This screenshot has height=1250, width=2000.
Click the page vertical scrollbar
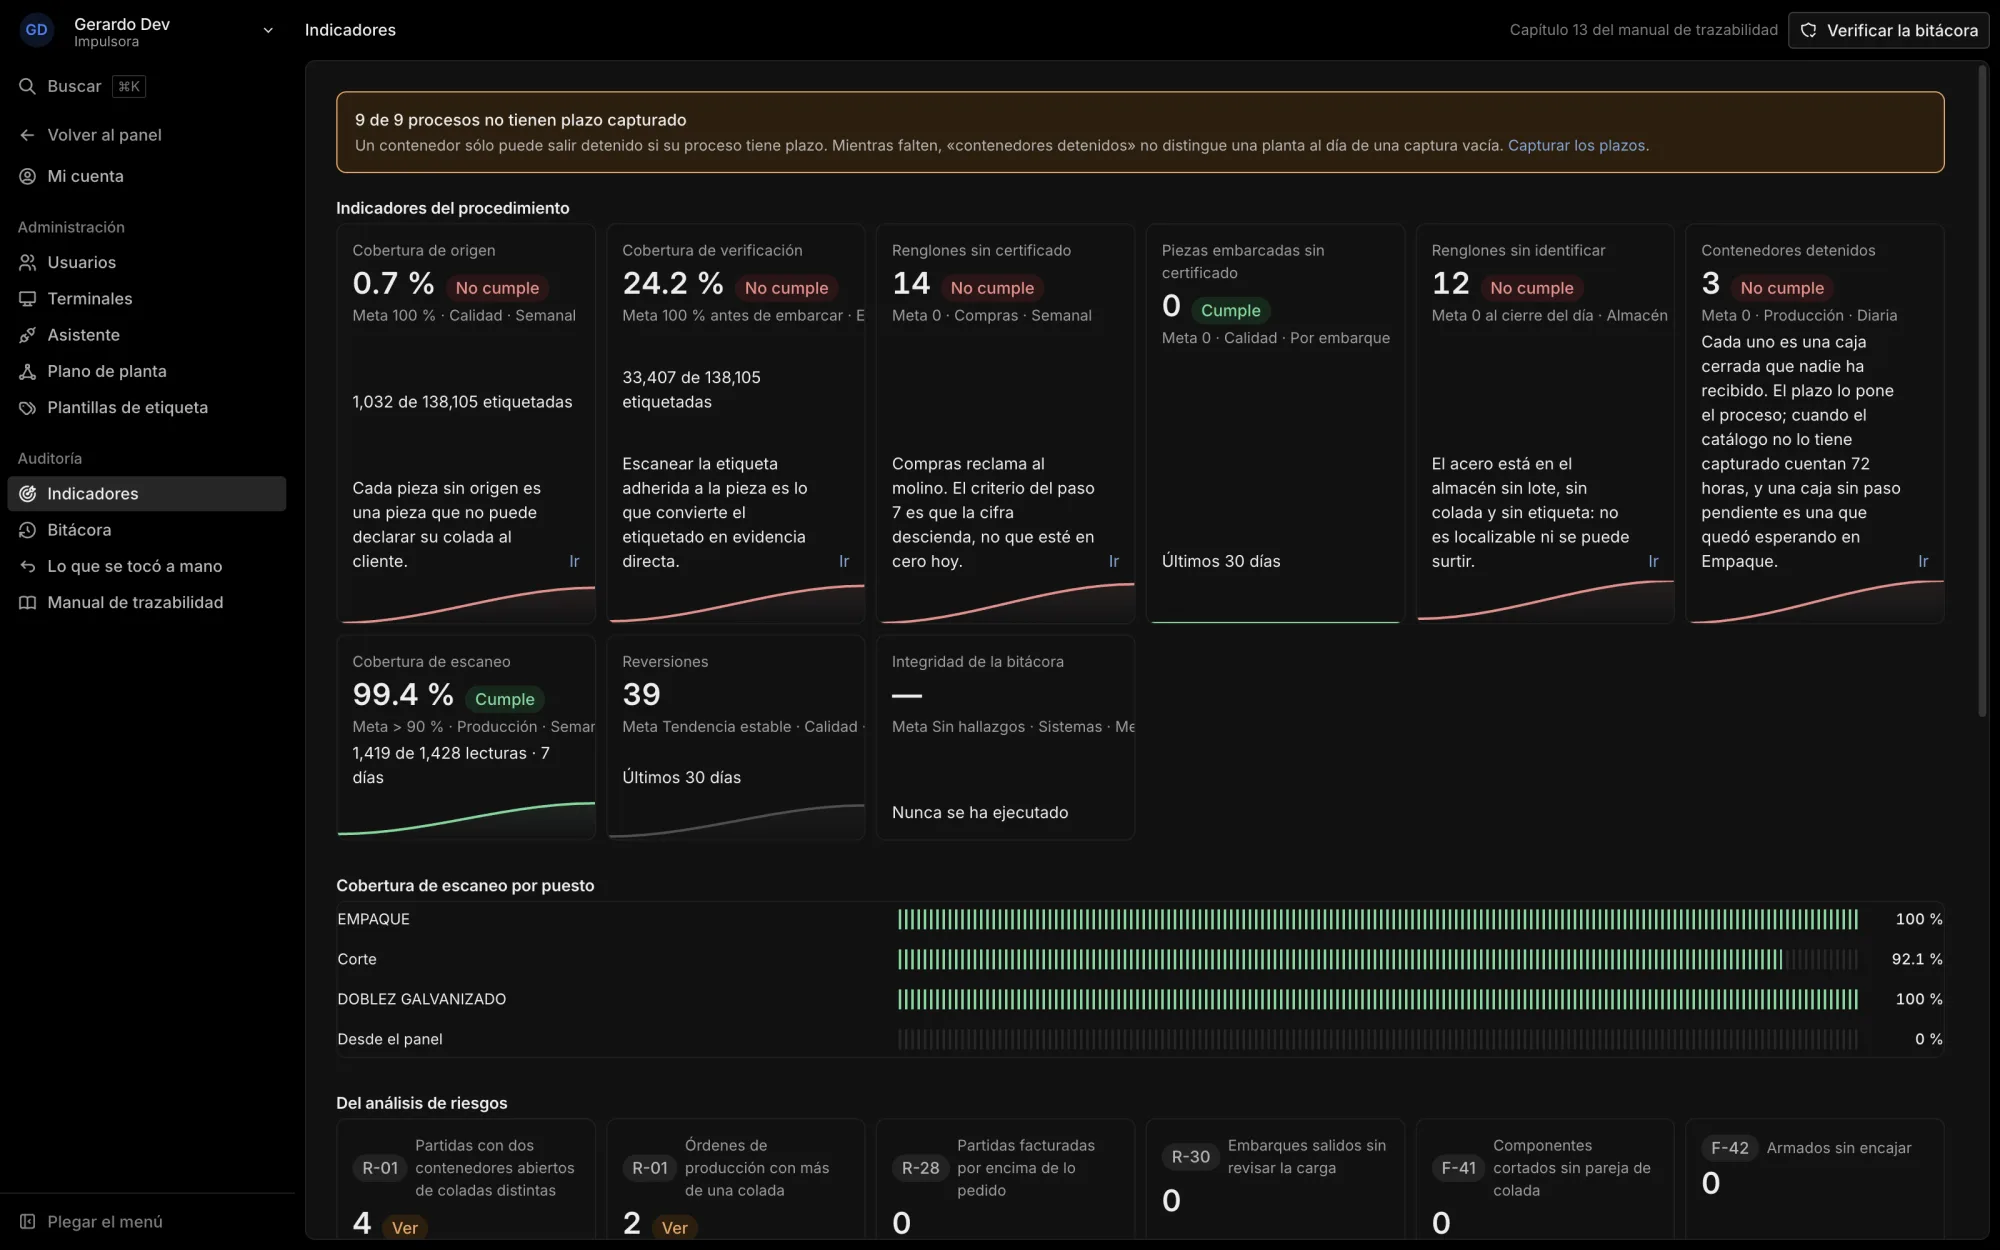click(1982, 390)
